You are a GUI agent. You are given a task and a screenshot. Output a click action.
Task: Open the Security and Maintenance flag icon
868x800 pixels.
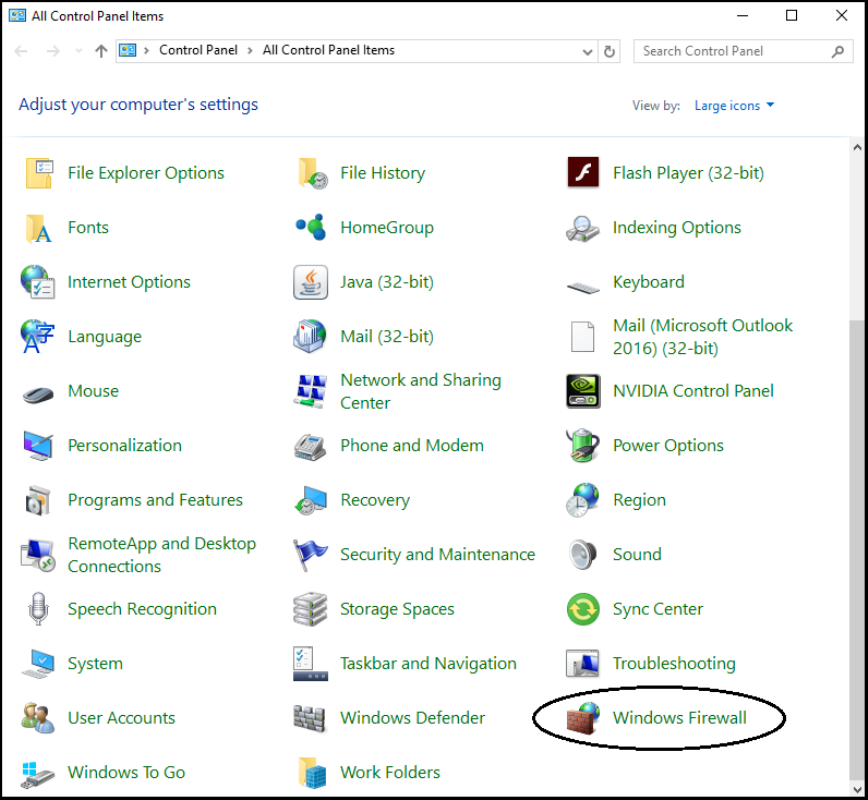(x=310, y=555)
